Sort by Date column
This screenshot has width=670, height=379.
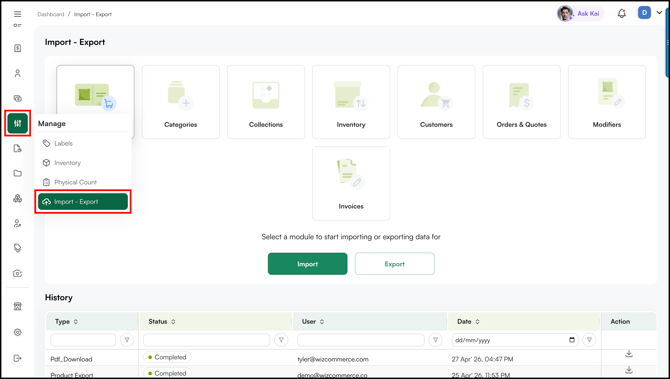(477, 322)
